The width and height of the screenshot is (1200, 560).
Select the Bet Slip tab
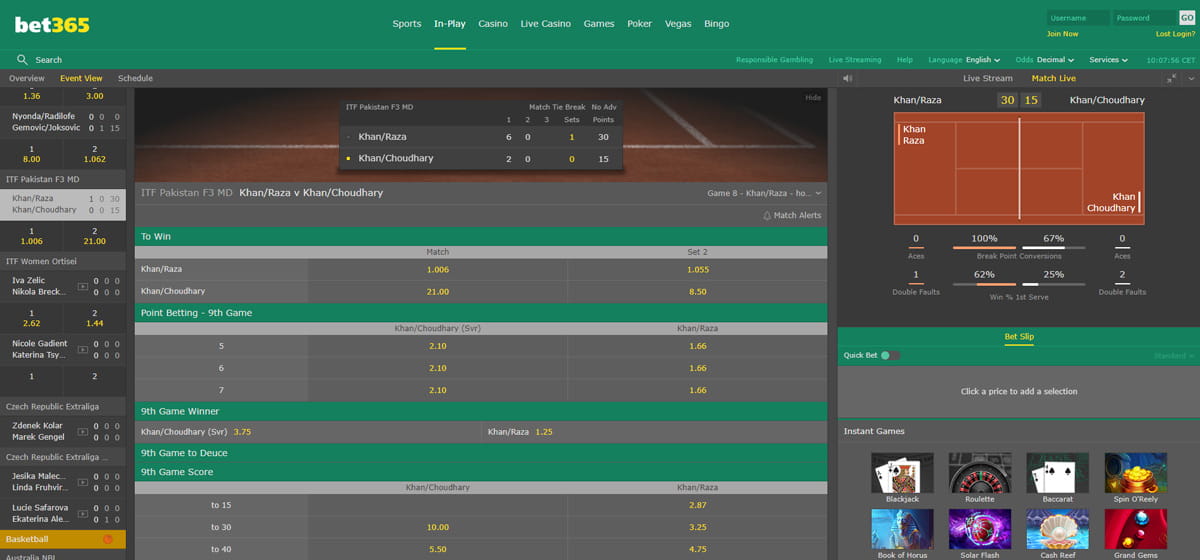click(1019, 337)
